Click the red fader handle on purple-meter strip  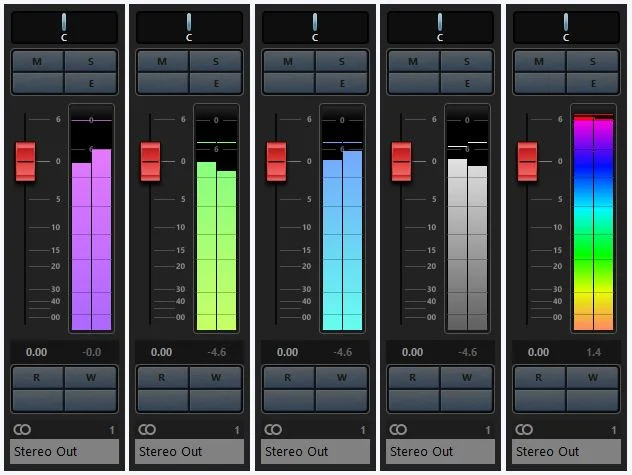(x=25, y=161)
